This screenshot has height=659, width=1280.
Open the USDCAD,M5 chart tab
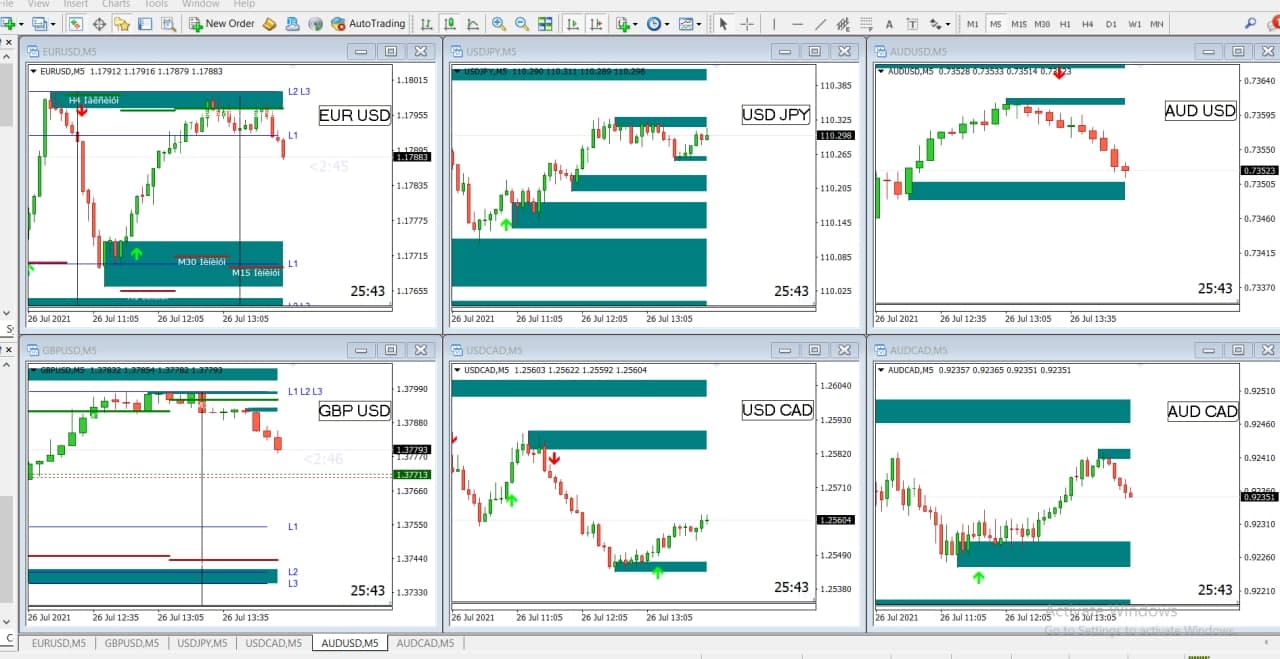tap(273, 643)
